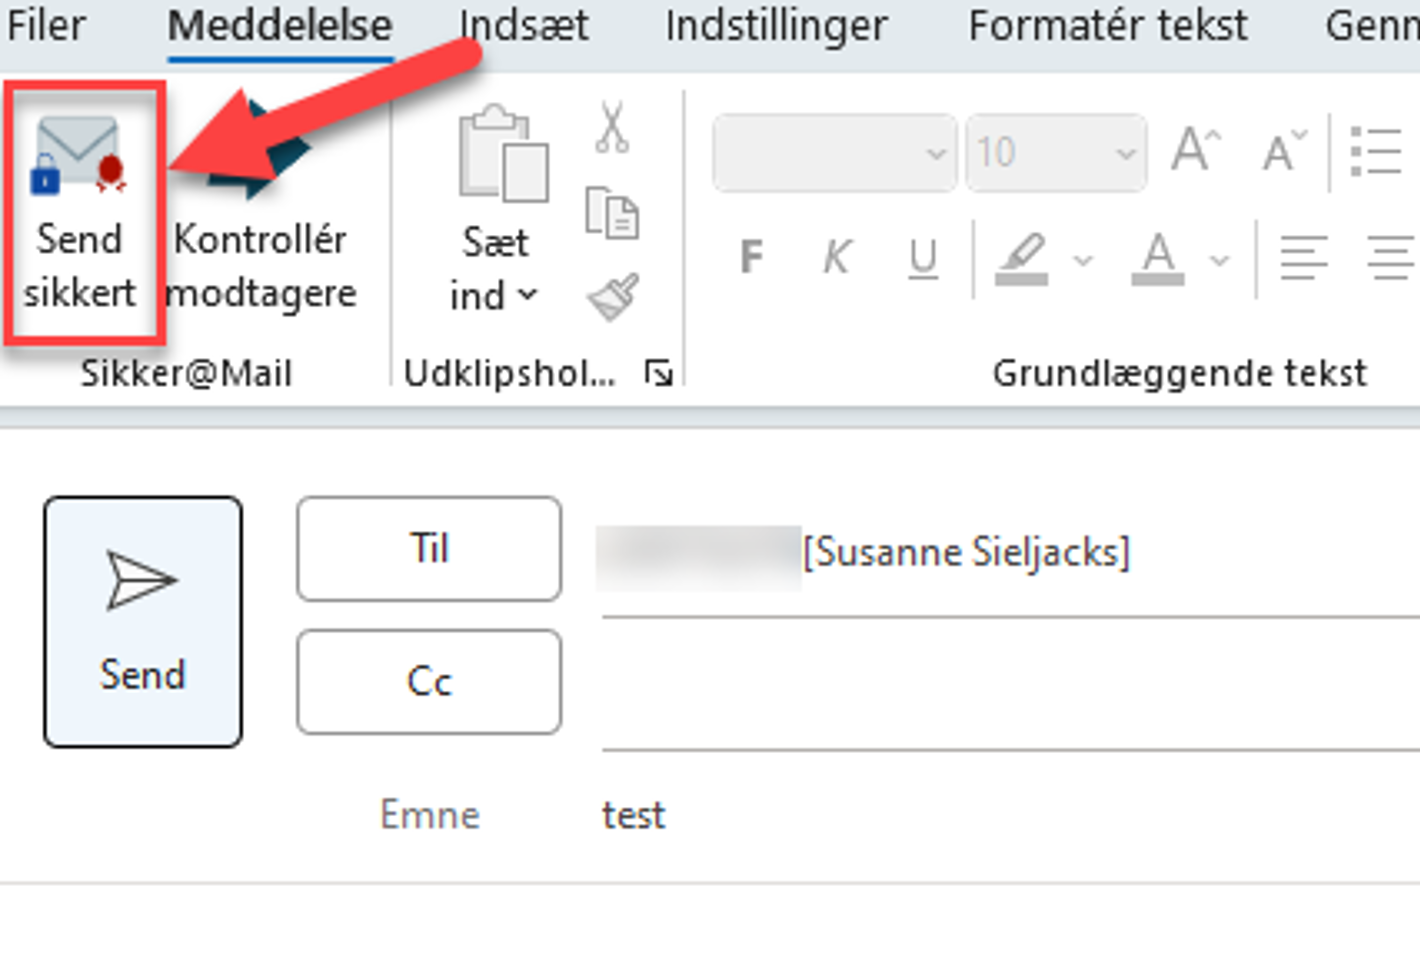This screenshot has width=1420, height=978.
Task: Increase font size with larger A icon
Action: point(1196,151)
